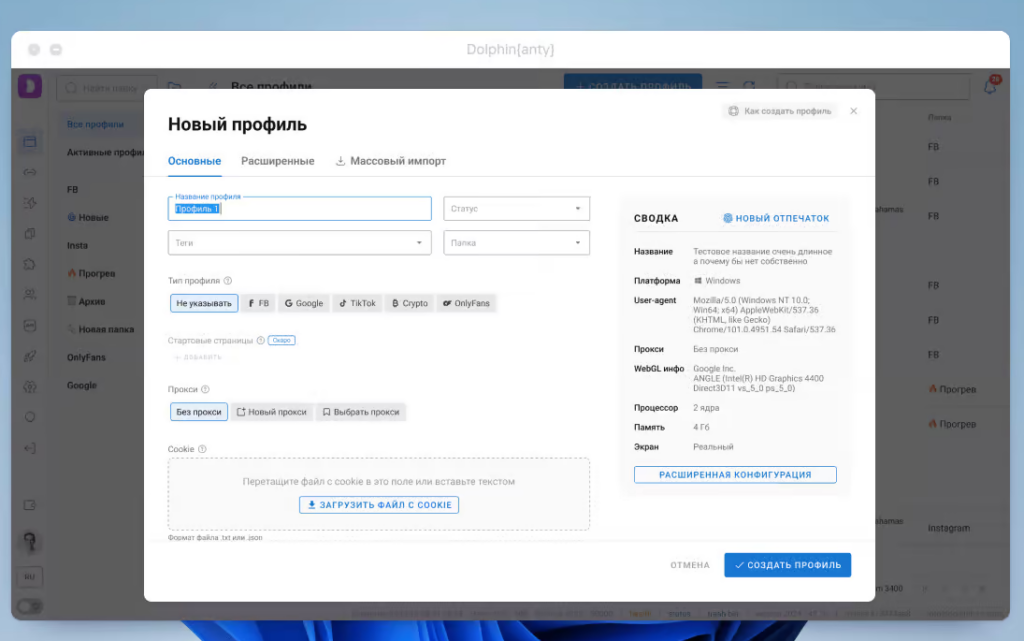Open the gear settings icon in sidebar
Screen dimensions: 1024x641
pos(29,387)
